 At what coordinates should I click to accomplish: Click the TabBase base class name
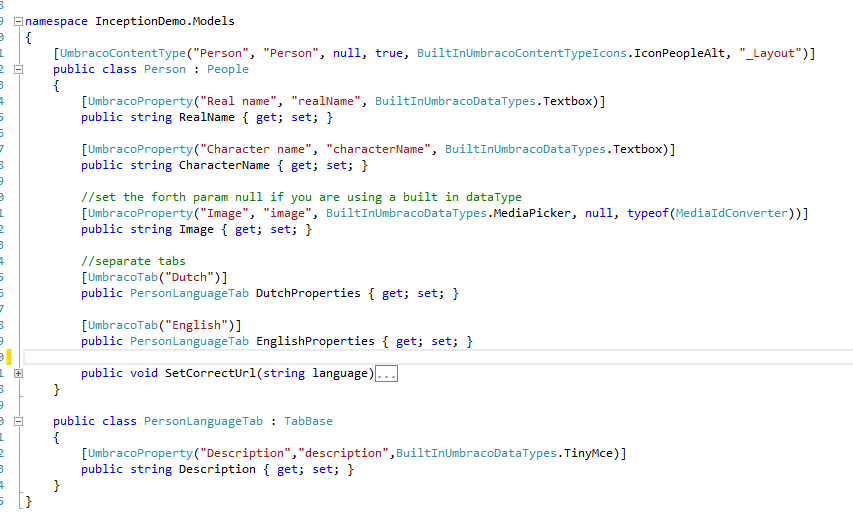click(x=308, y=421)
